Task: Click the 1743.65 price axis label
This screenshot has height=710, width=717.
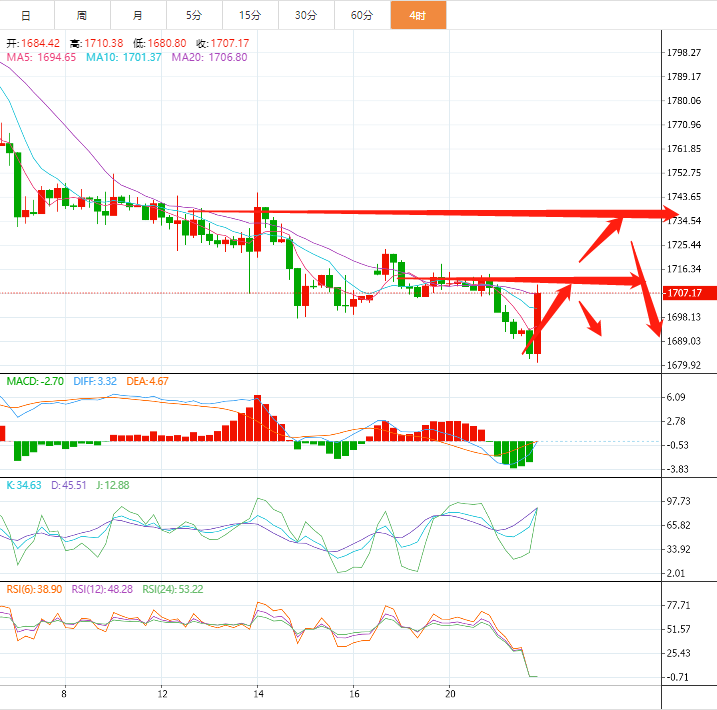Action: click(684, 197)
